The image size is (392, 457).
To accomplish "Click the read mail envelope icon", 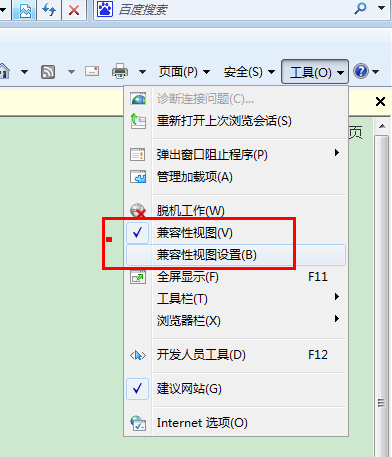I will tap(92, 71).
